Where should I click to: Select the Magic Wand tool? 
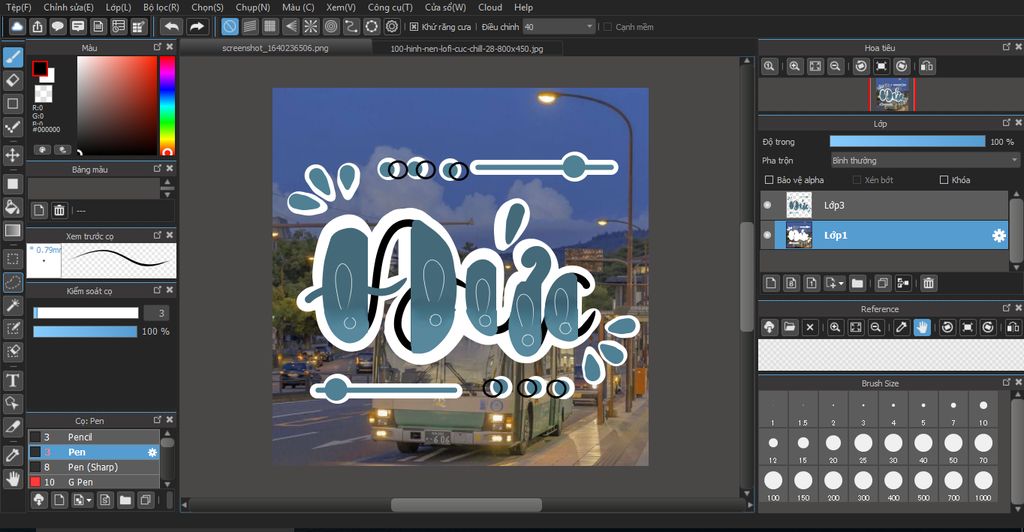(x=12, y=305)
